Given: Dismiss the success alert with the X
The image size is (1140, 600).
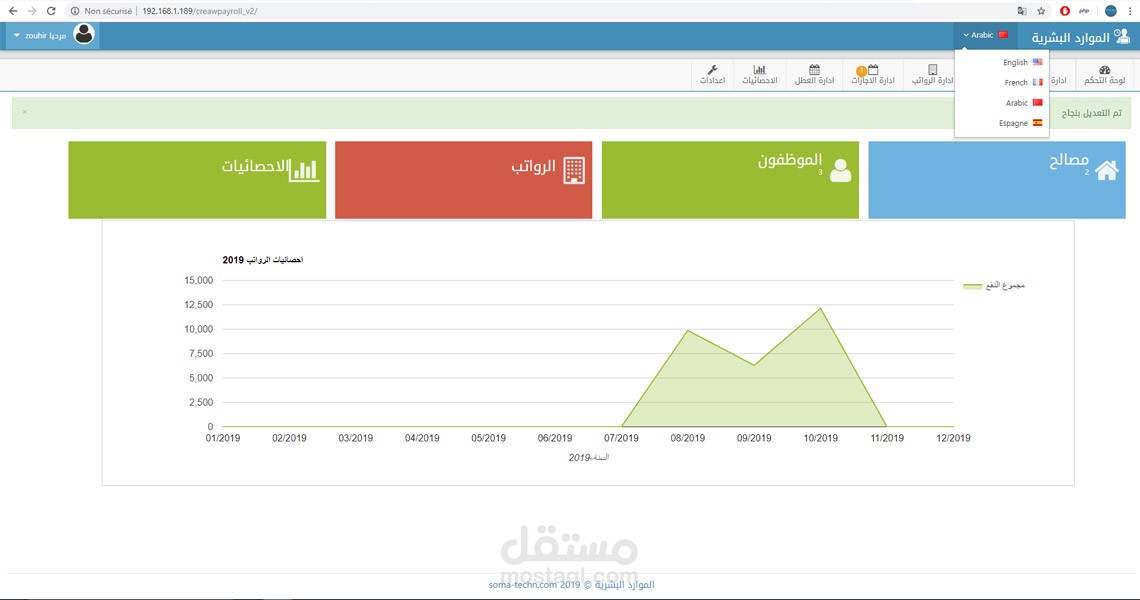Looking at the screenshot, I should point(25,112).
